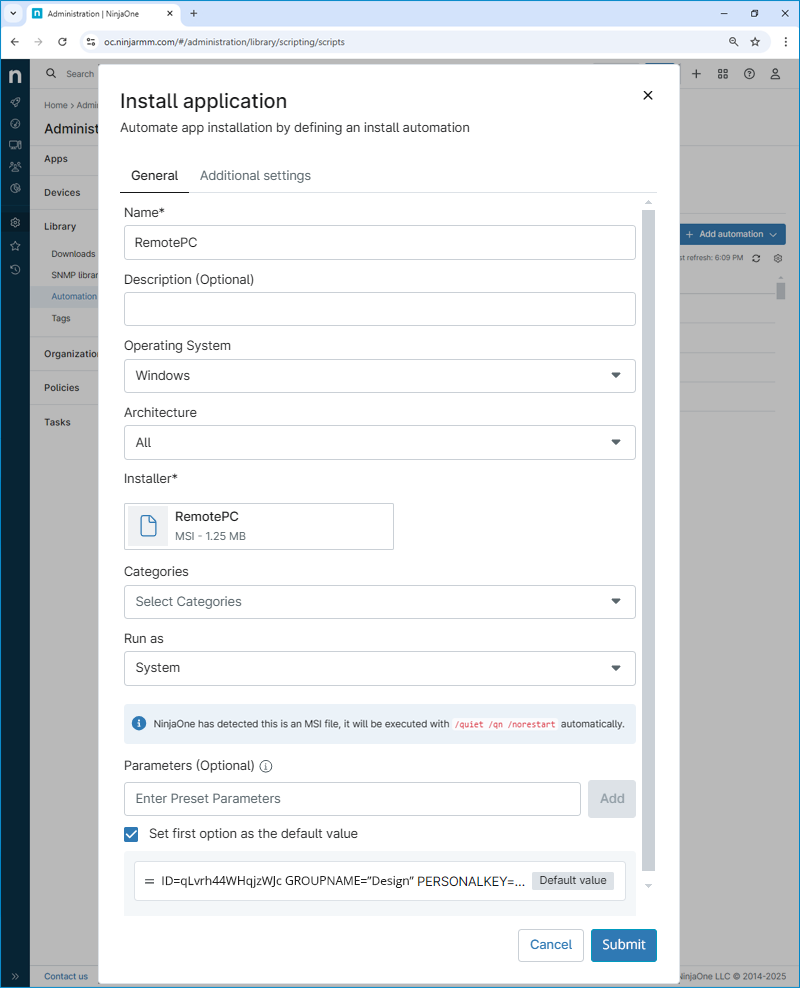Image resolution: width=800 pixels, height=988 pixels.
Task: Click the Cancel button
Action: 551,945
